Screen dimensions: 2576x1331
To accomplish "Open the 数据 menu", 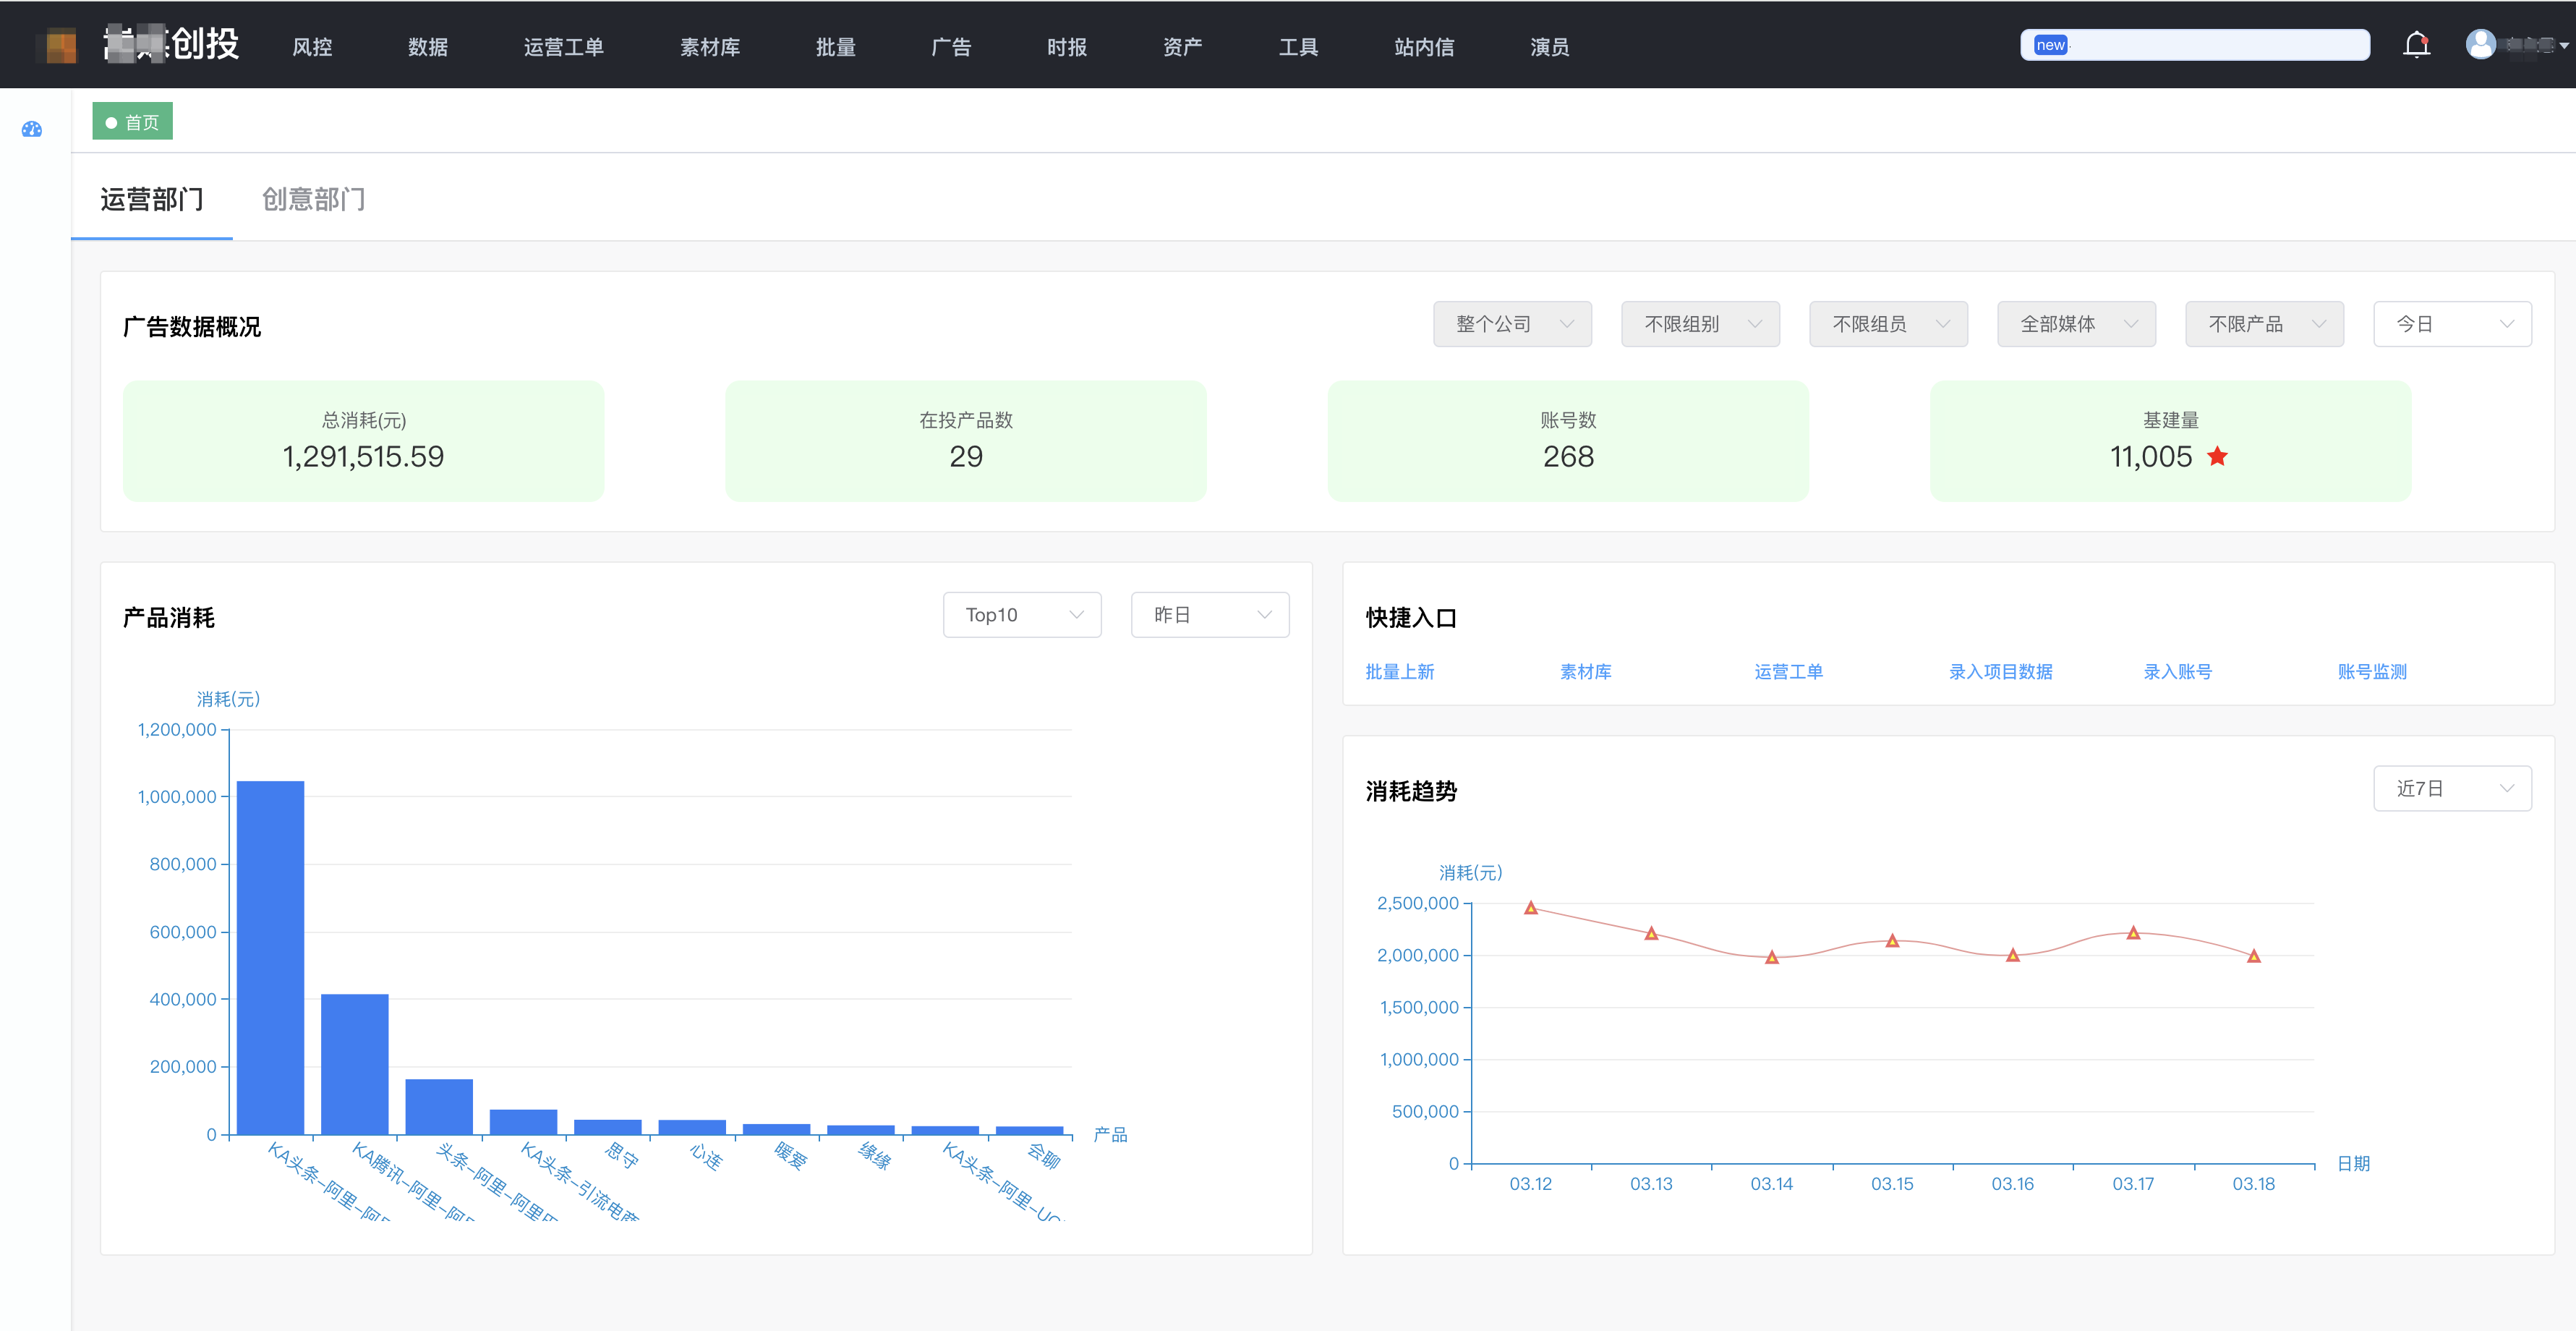I will [x=428, y=47].
